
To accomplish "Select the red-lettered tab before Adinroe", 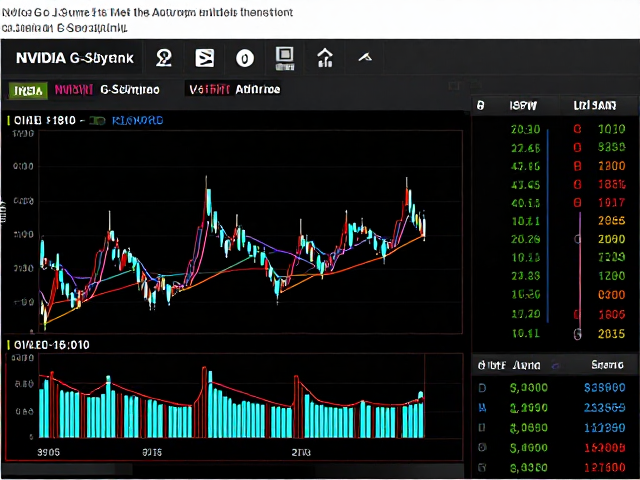I will pos(209,89).
